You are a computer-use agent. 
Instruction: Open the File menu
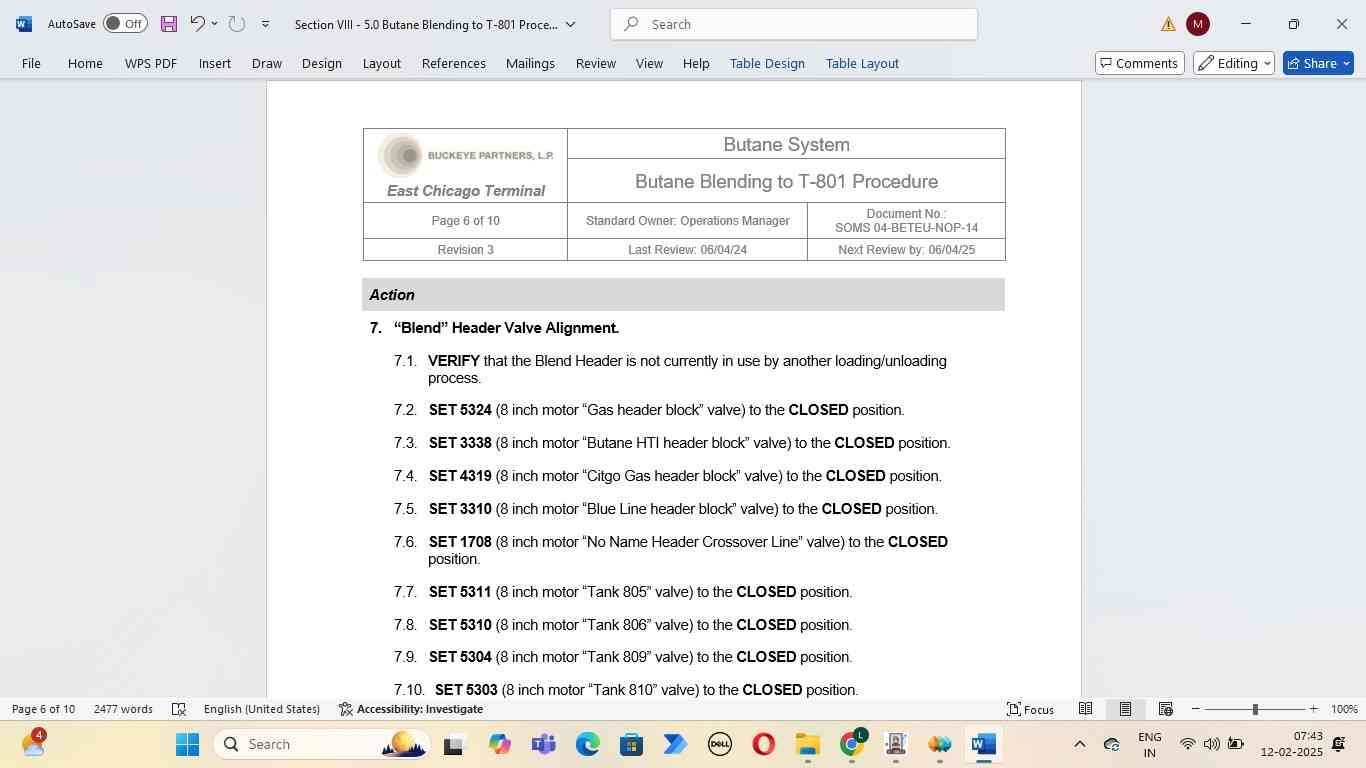(31, 63)
